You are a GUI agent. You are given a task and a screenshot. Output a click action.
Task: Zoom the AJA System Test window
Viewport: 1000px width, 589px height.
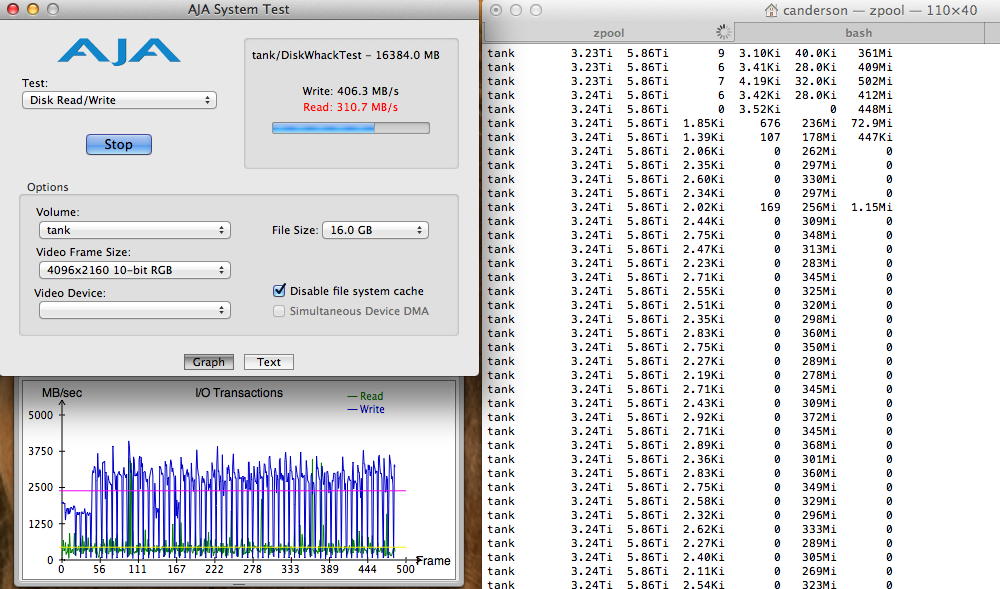[53, 9]
